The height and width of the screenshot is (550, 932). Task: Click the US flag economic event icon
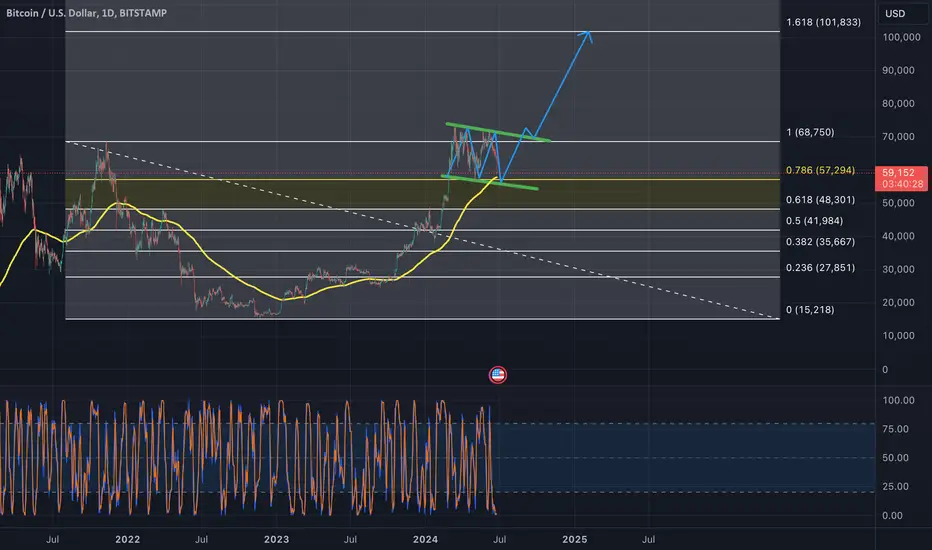[498, 375]
